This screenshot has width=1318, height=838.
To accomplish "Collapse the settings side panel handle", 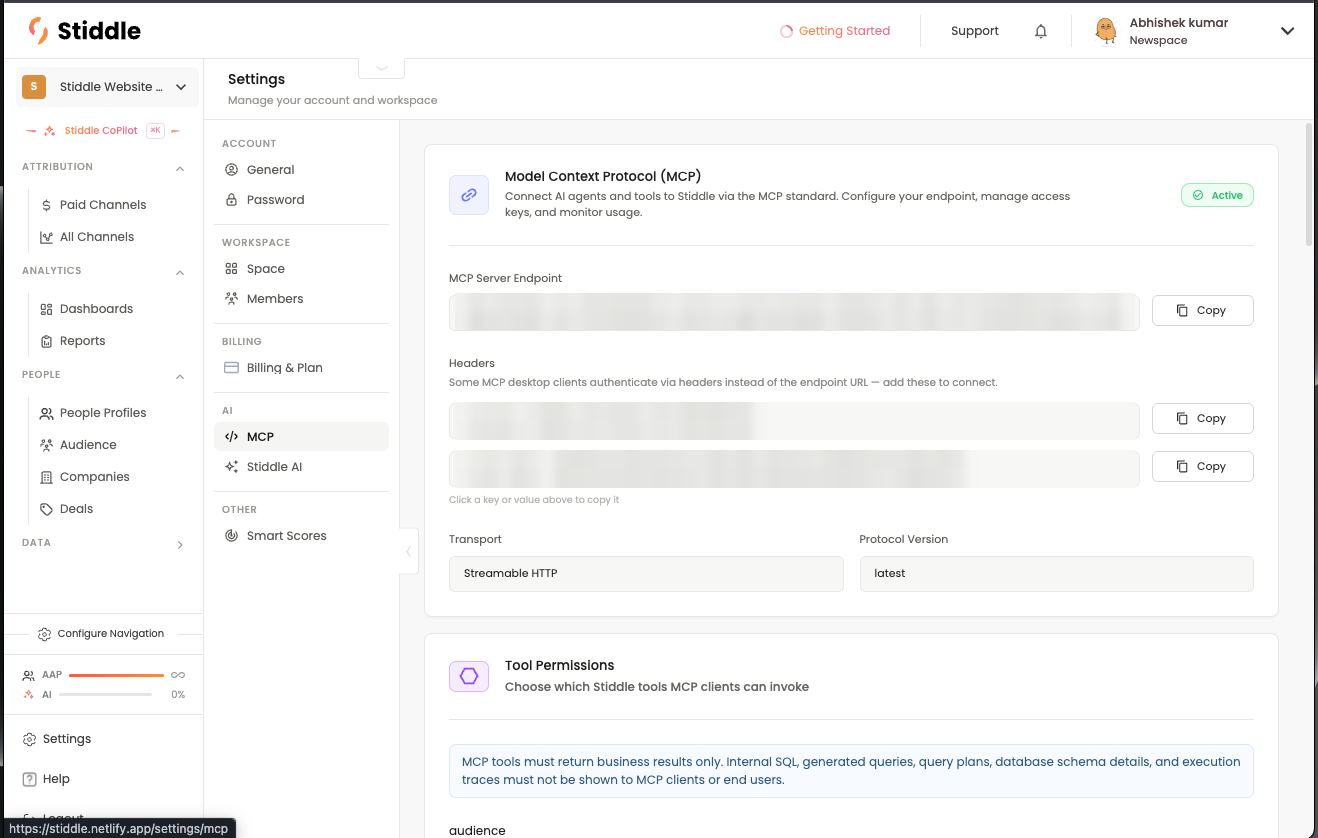I will click(408, 551).
